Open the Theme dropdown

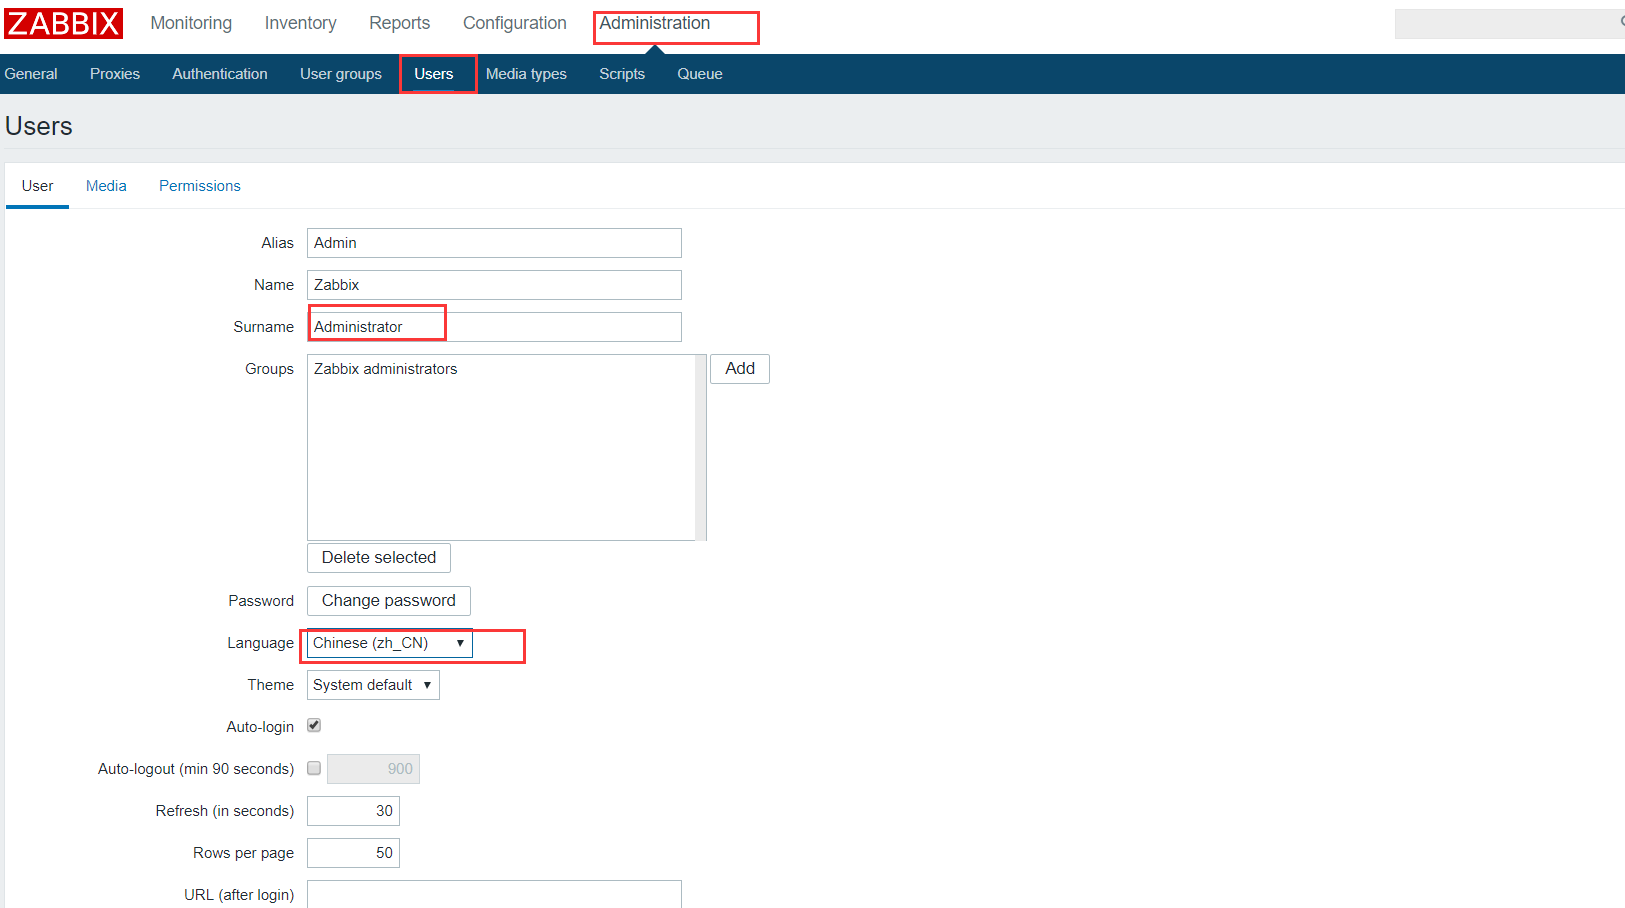pos(373,685)
